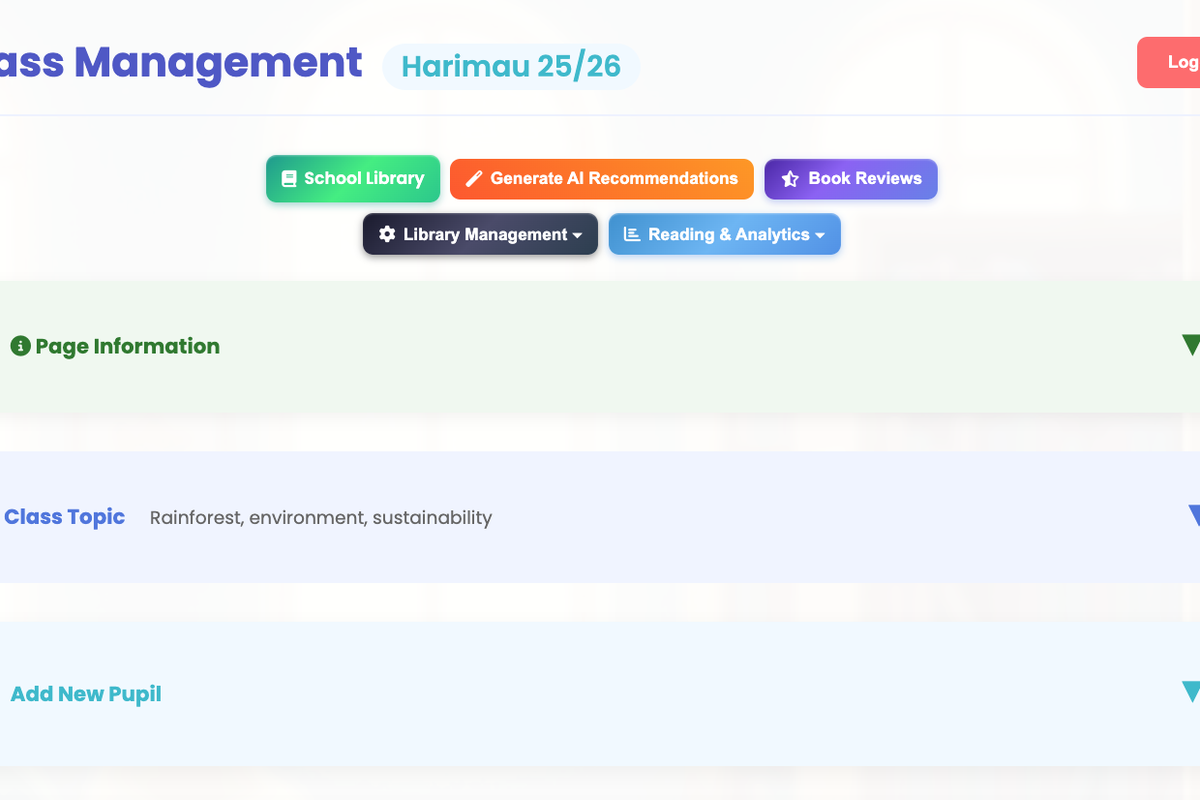The image size is (1200, 800).
Task: Click Generate AI Recommendations button
Action: tap(602, 179)
